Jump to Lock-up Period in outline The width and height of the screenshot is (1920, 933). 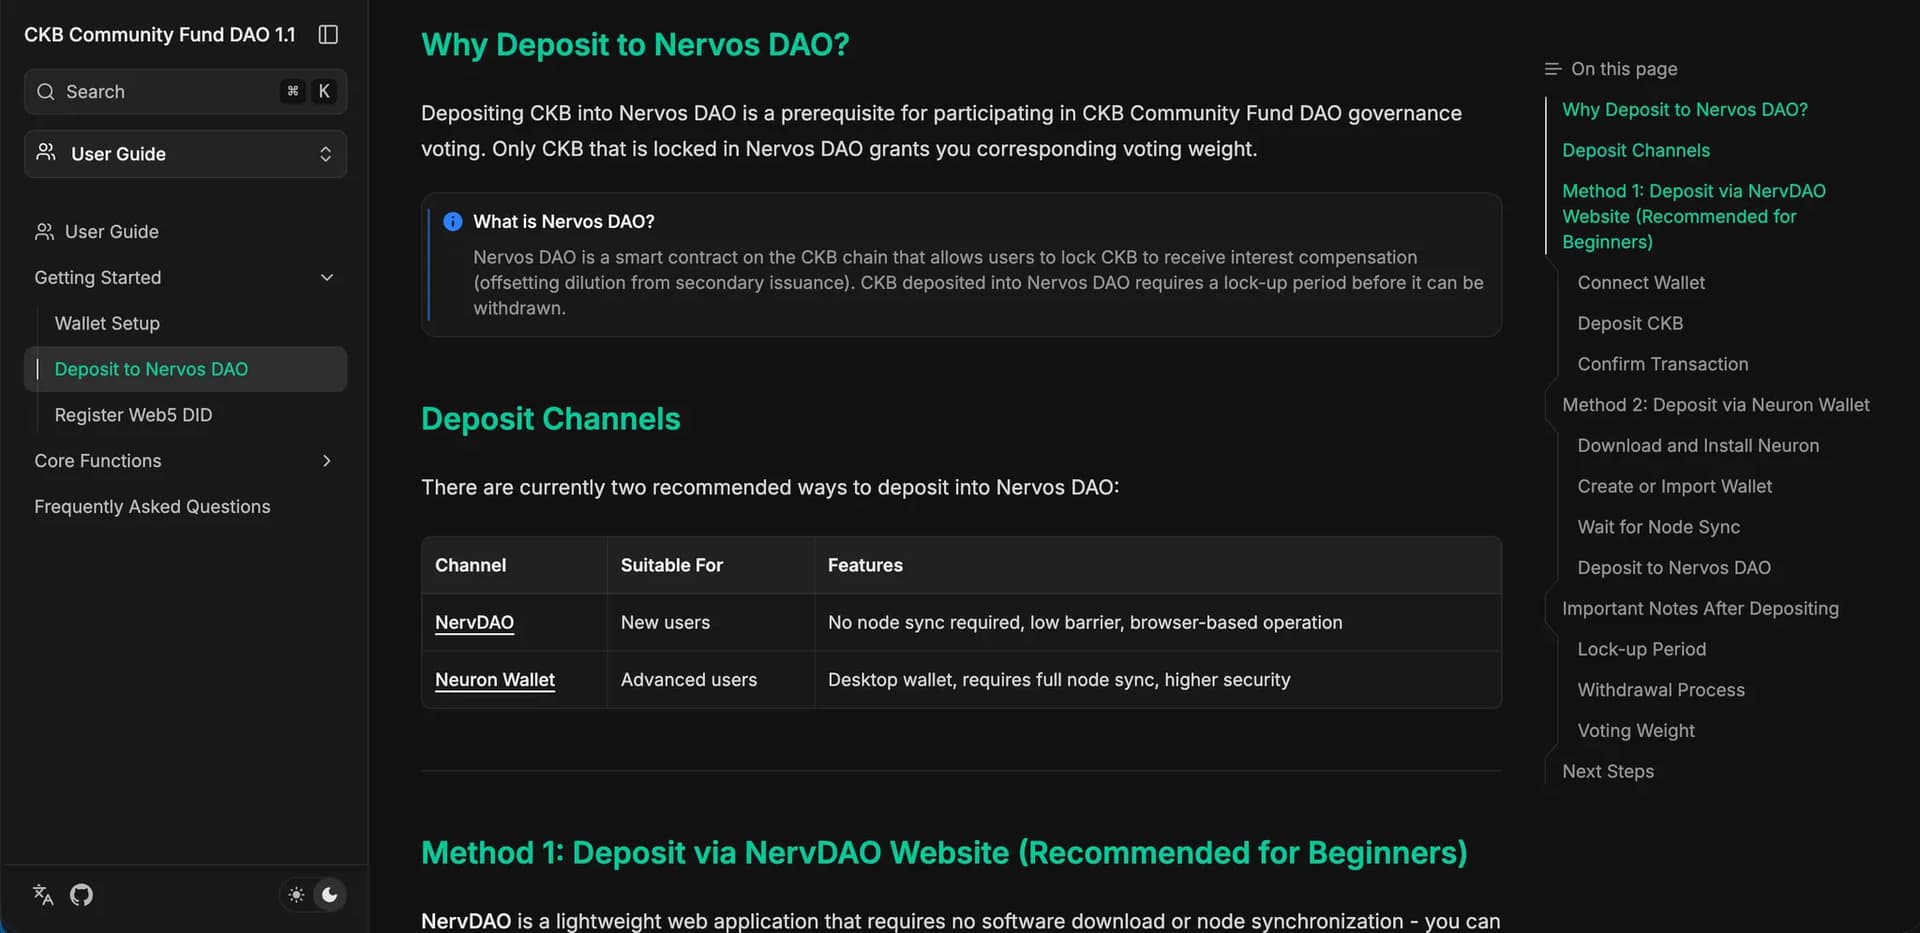1641,649
